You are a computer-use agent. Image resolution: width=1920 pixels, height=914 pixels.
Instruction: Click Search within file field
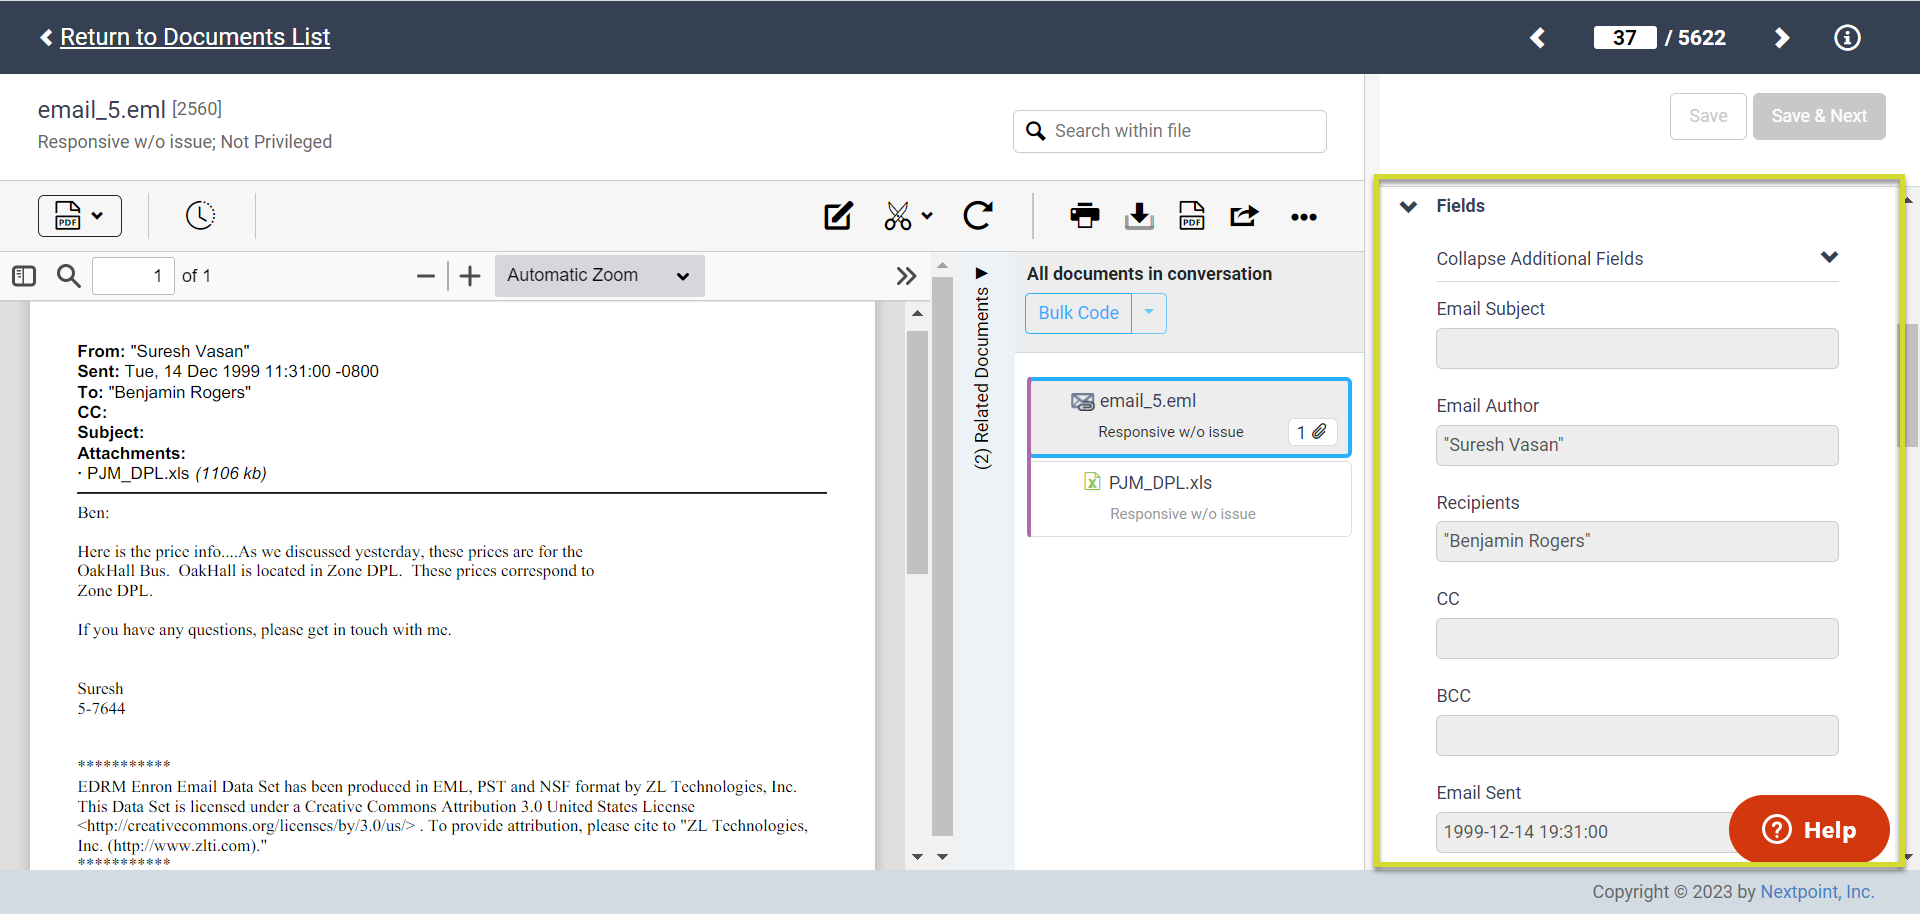tap(1170, 131)
